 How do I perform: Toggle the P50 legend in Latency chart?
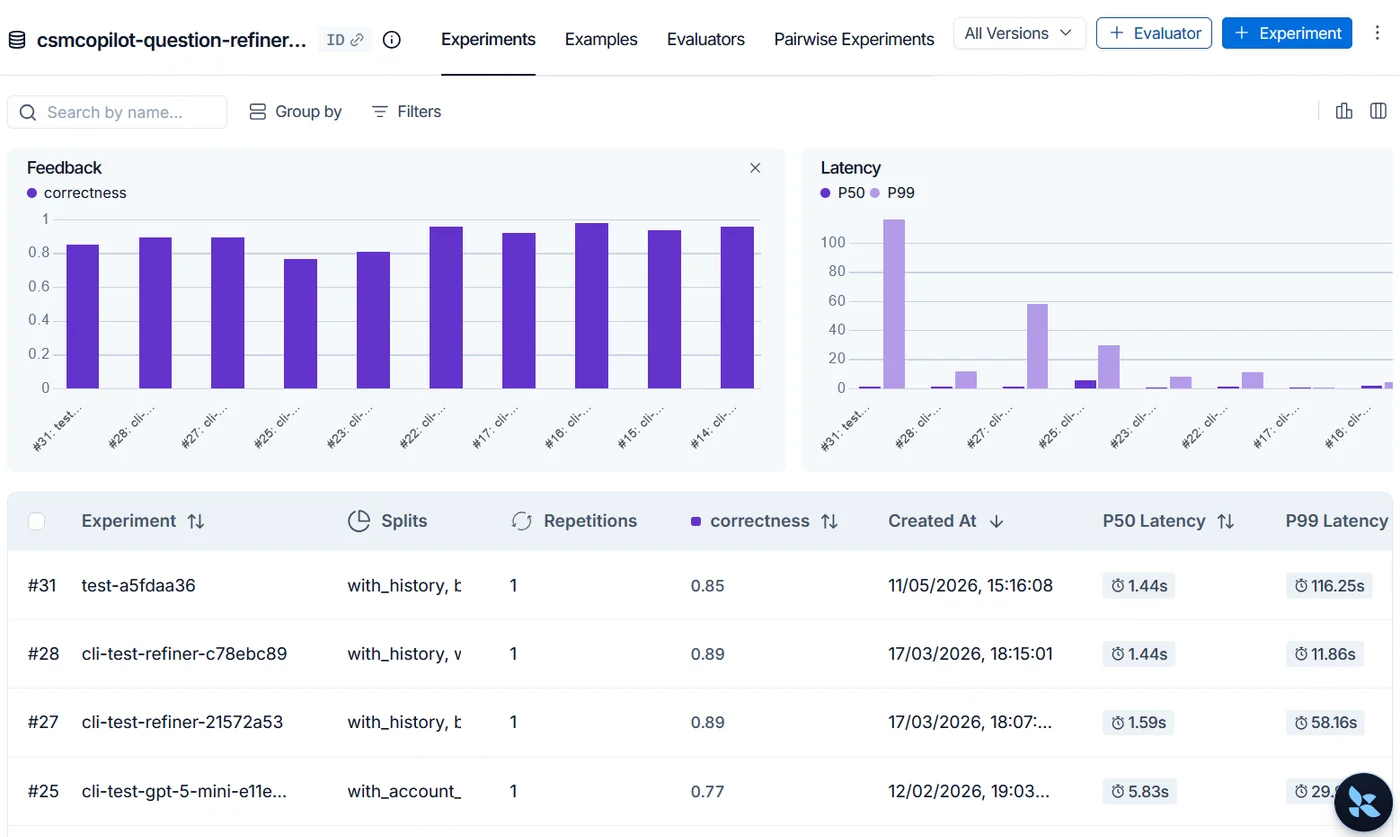[x=843, y=193]
